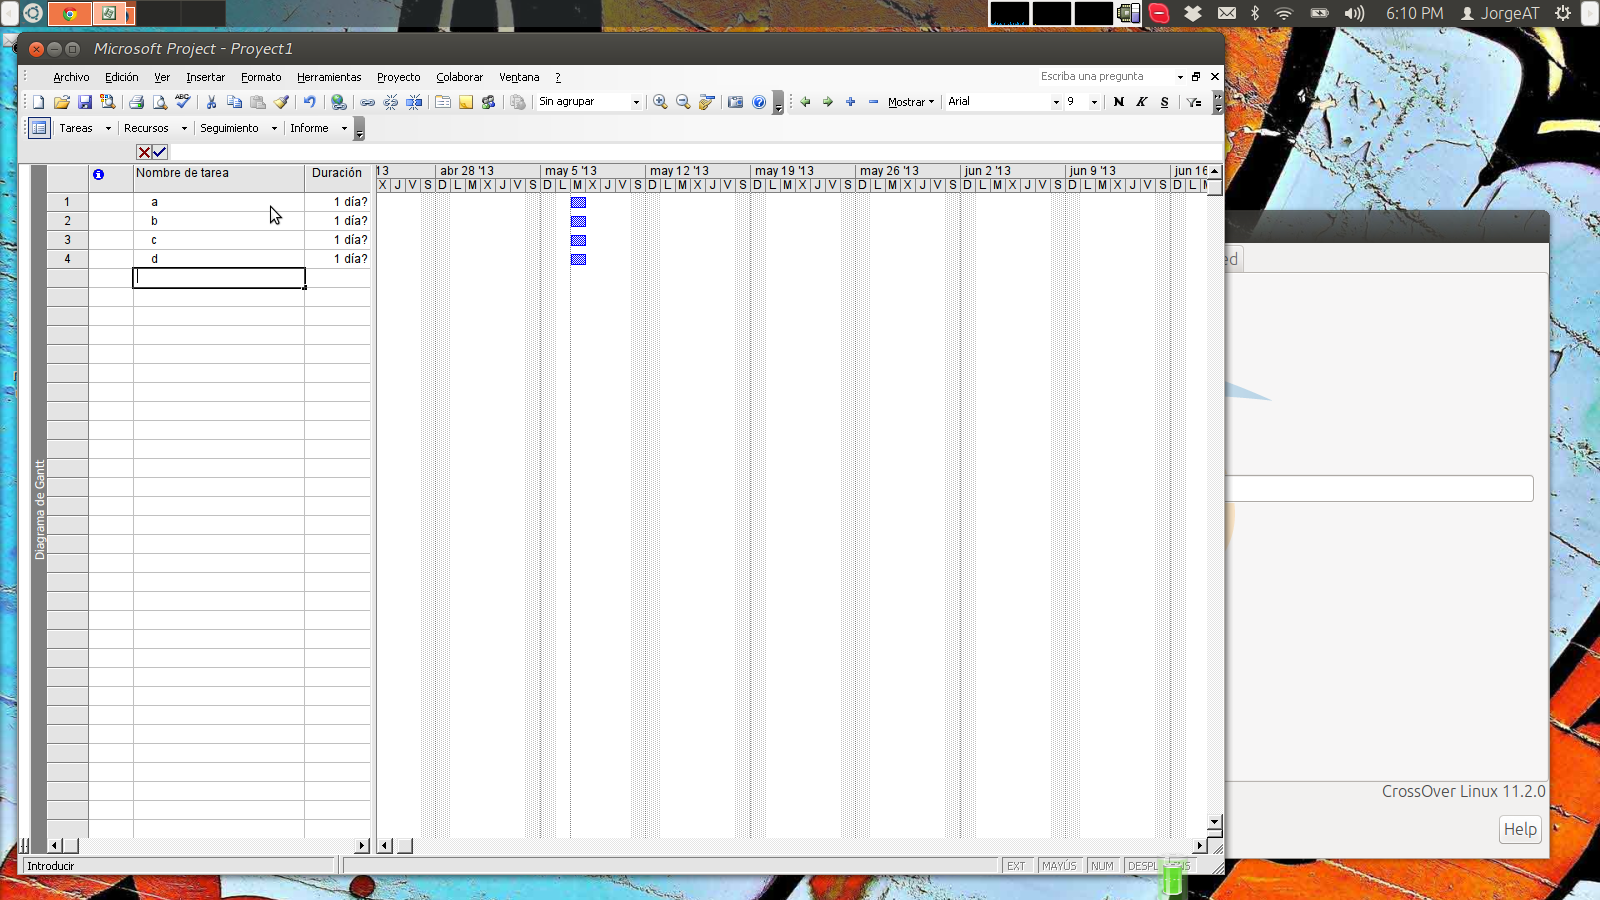
Task: Run the spelling checker
Action: 183,101
